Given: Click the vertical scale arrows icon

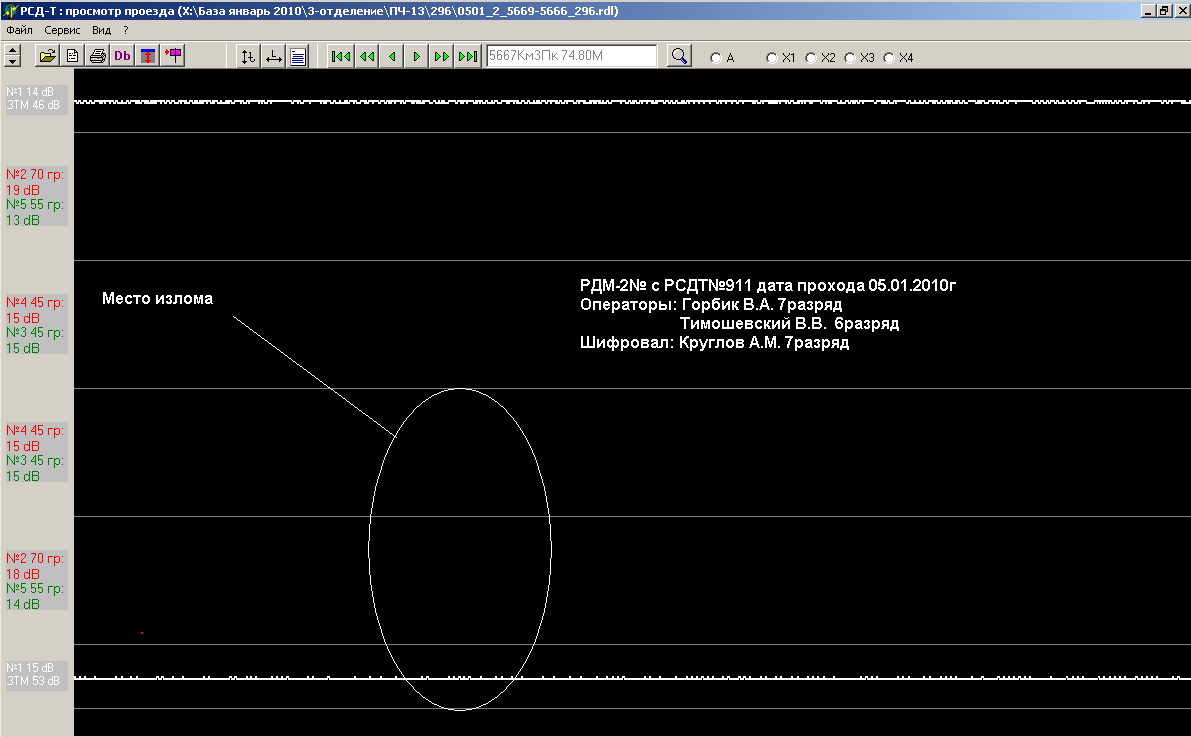Looking at the screenshot, I should [248, 56].
